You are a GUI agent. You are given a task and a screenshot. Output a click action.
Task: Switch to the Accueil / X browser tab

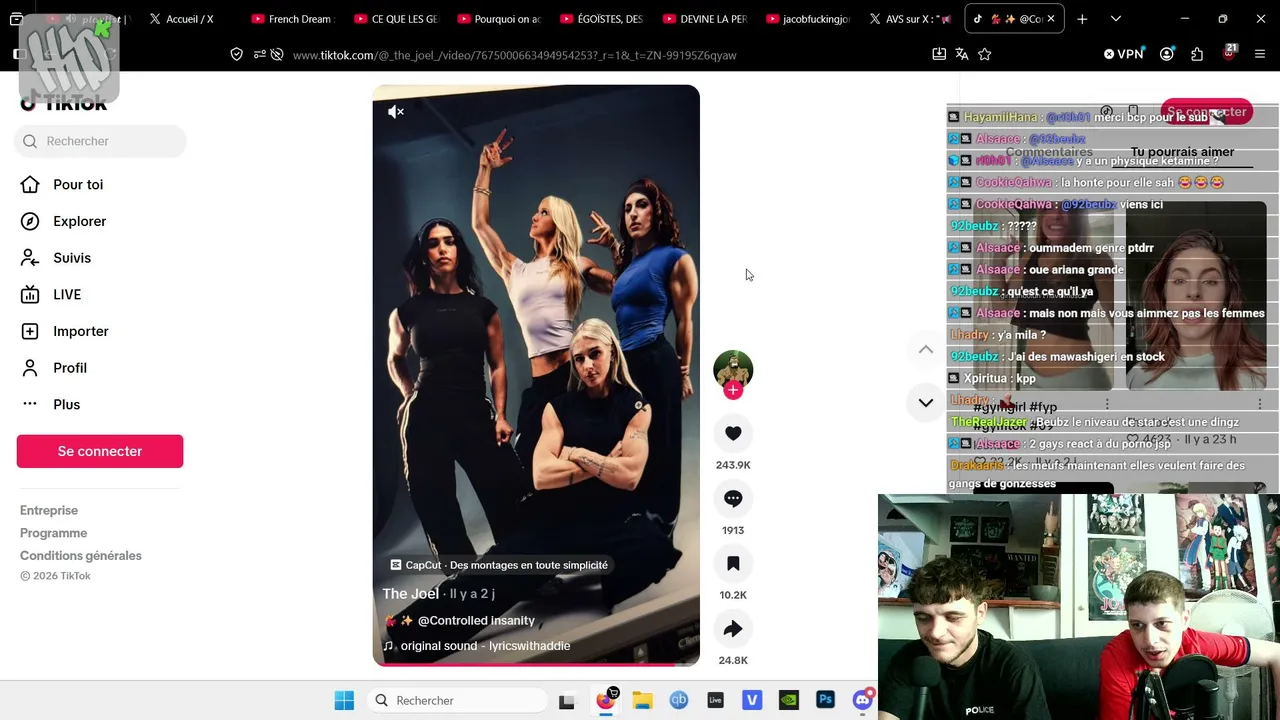[189, 19]
